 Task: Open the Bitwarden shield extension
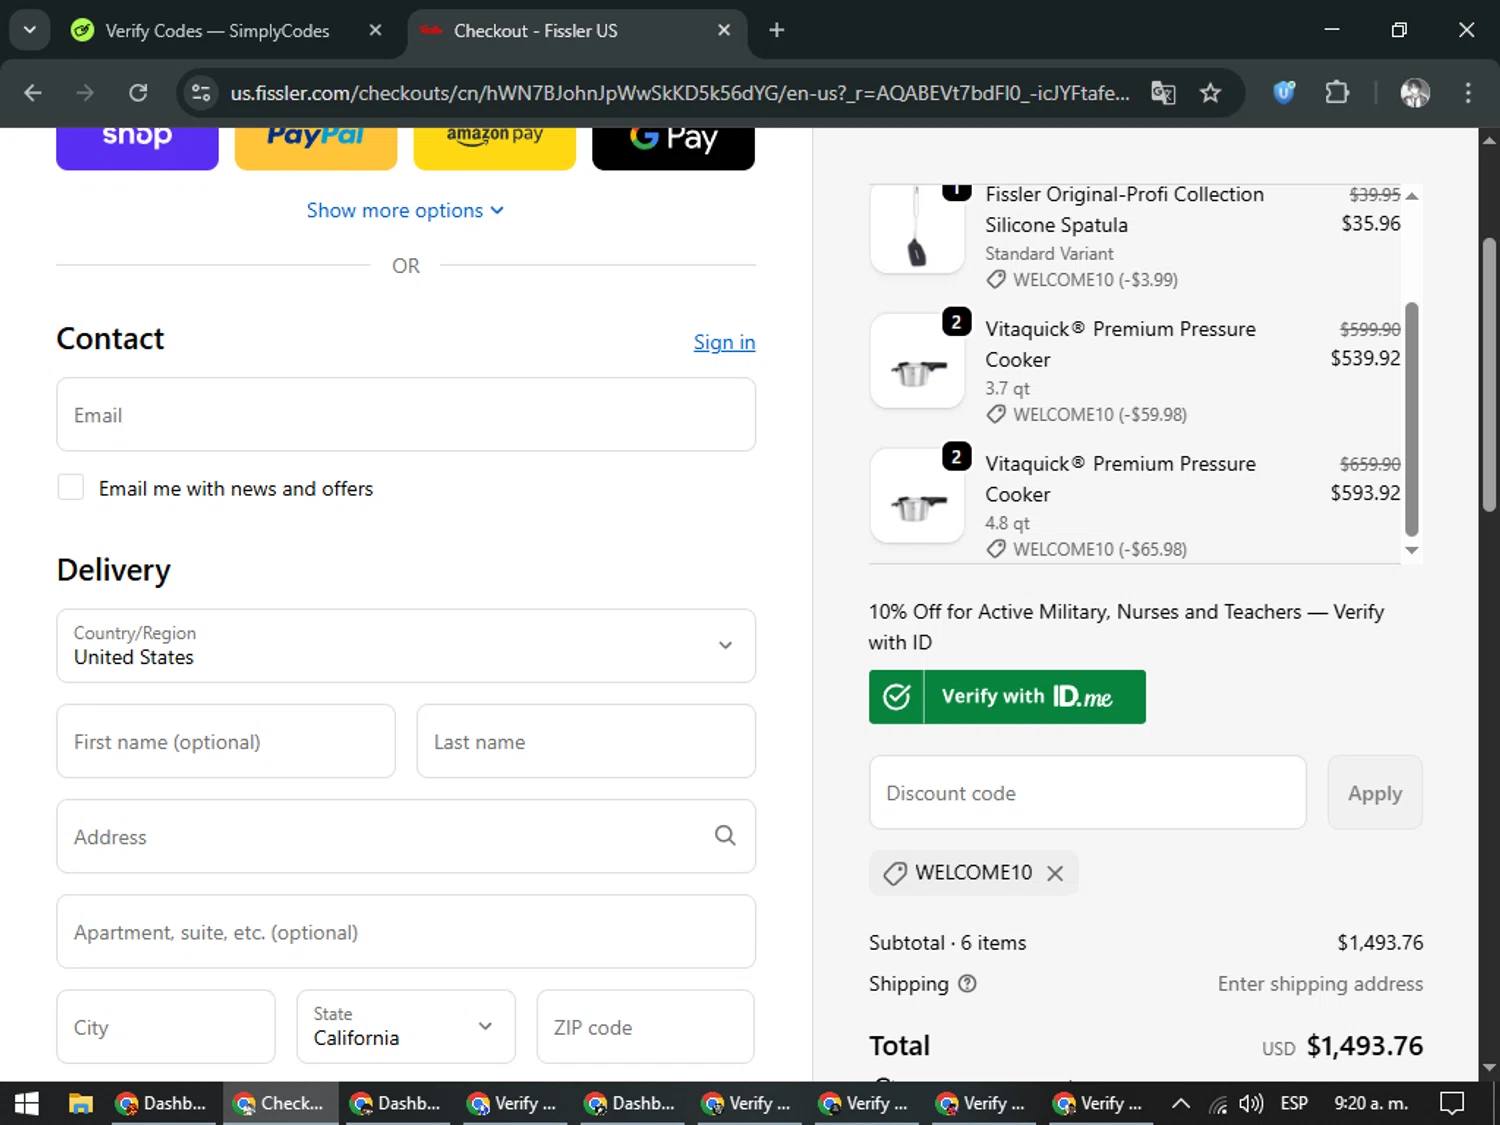(x=1284, y=93)
